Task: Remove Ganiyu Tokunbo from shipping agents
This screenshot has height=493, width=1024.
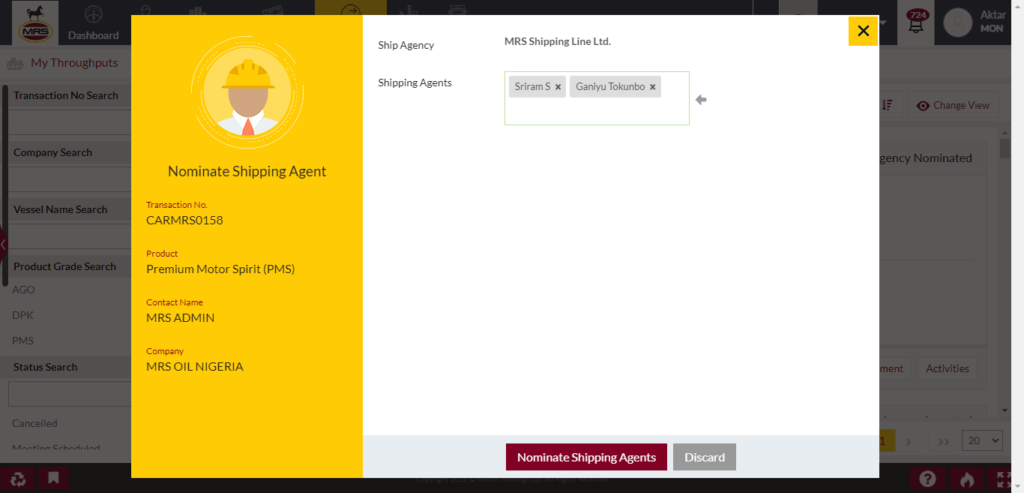Action: click(x=652, y=87)
